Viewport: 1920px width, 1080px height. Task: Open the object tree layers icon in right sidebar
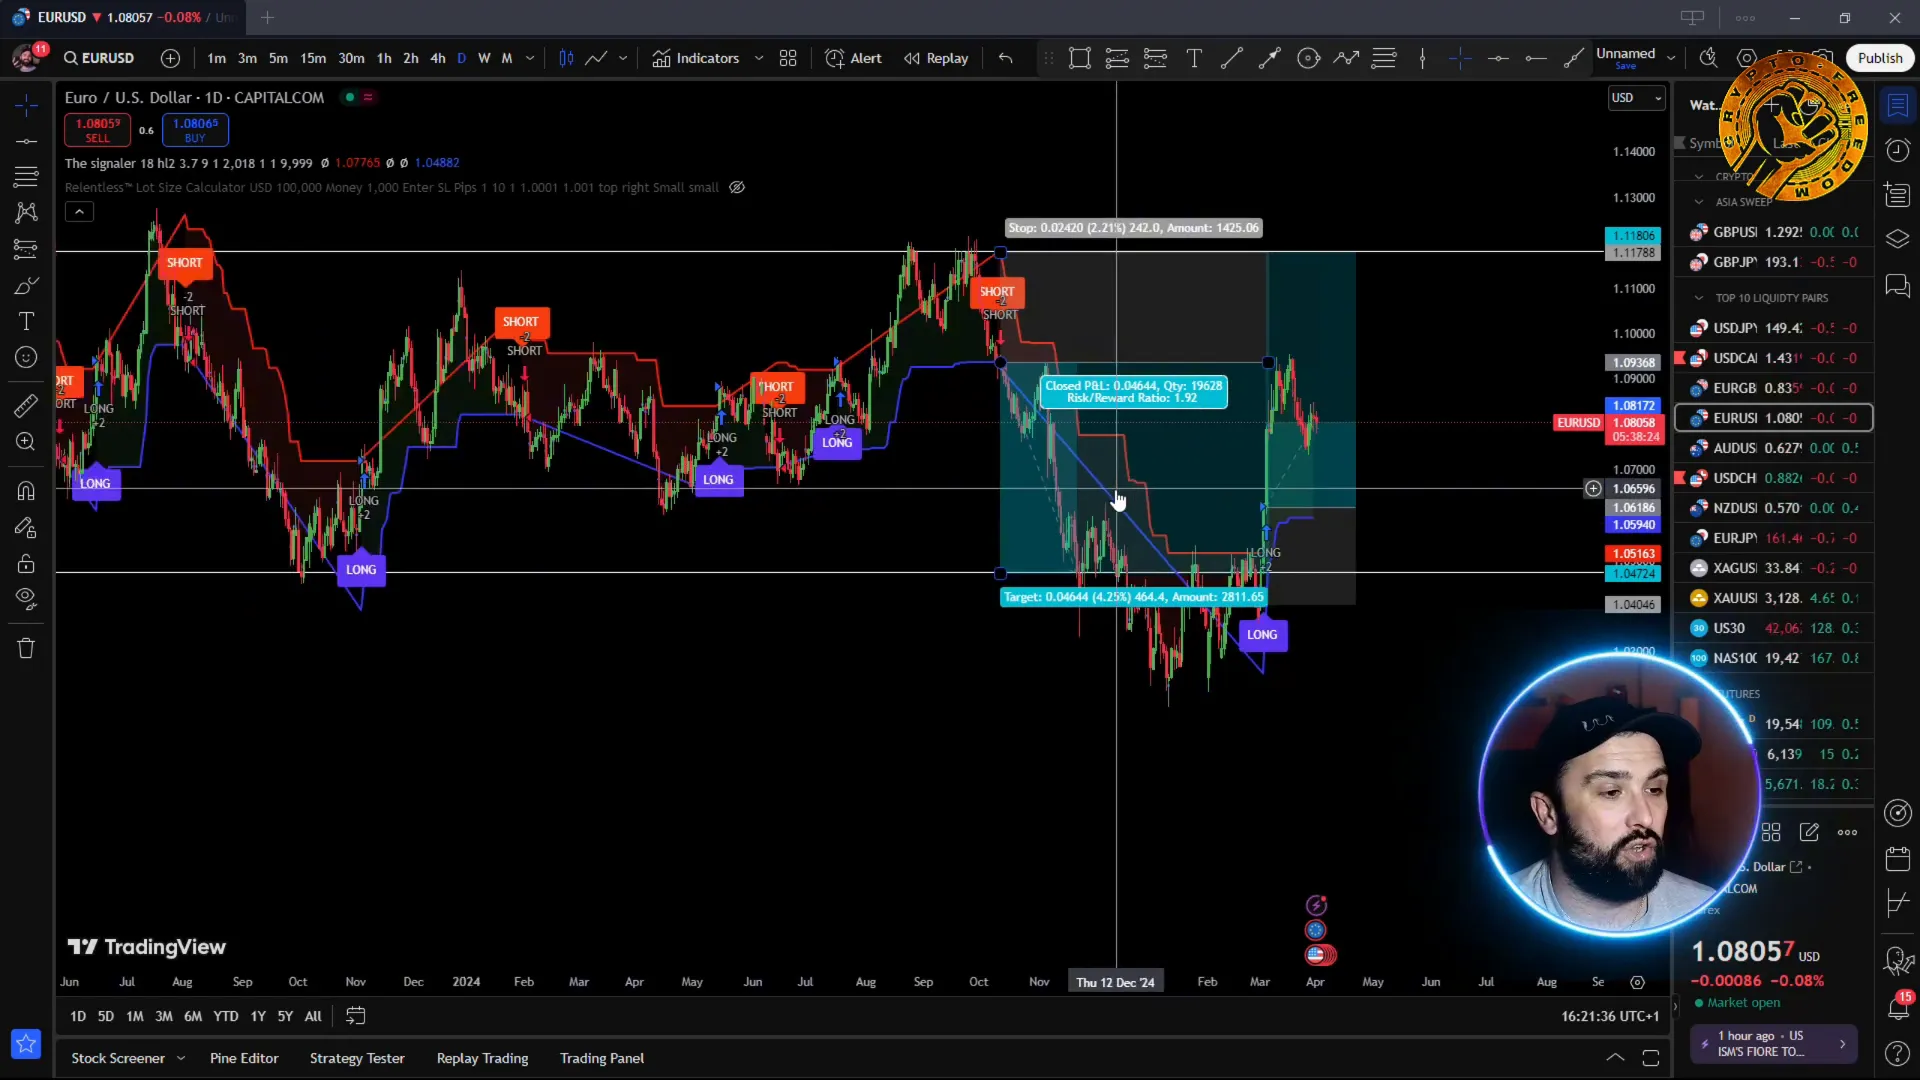pyautogui.click(x=1897, y=239)
